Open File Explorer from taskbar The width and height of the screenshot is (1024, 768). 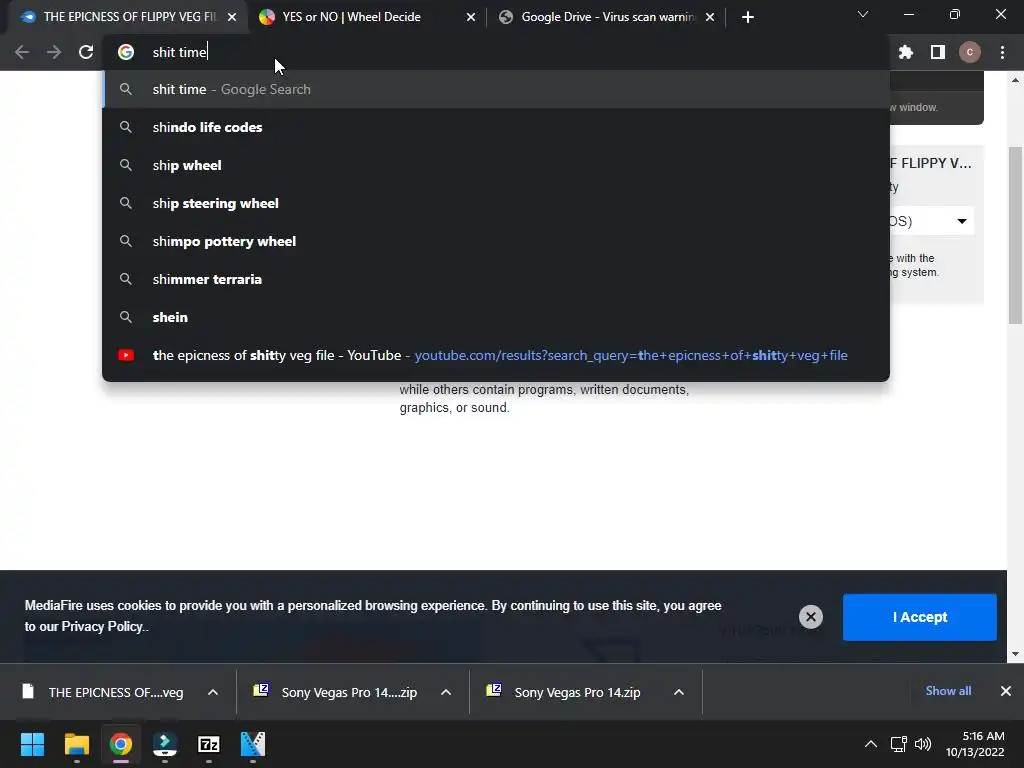(x=76, y=744)
